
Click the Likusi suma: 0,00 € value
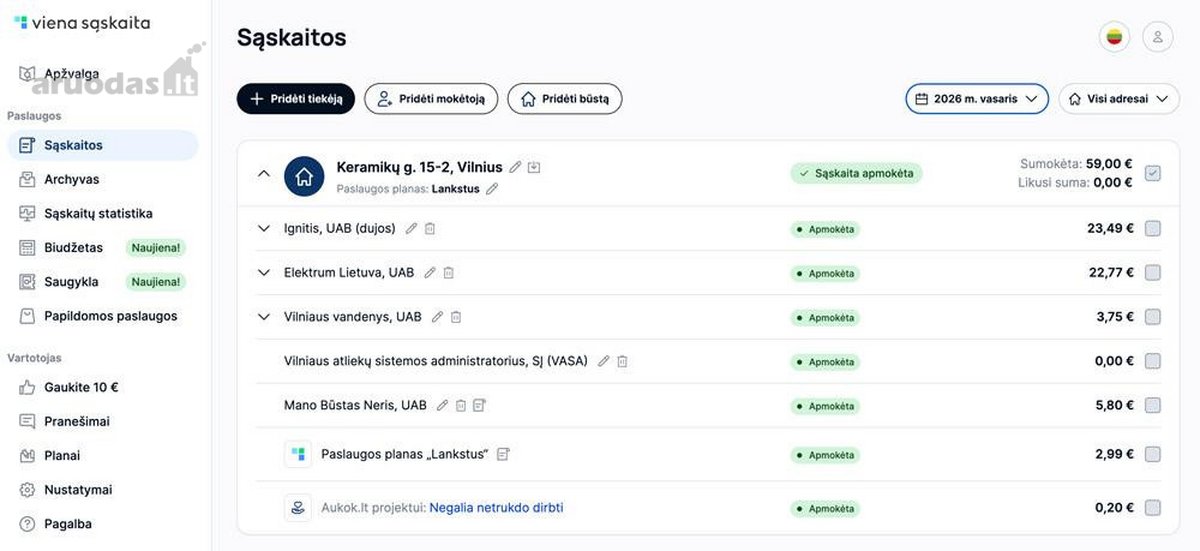tap(1075, 182)
